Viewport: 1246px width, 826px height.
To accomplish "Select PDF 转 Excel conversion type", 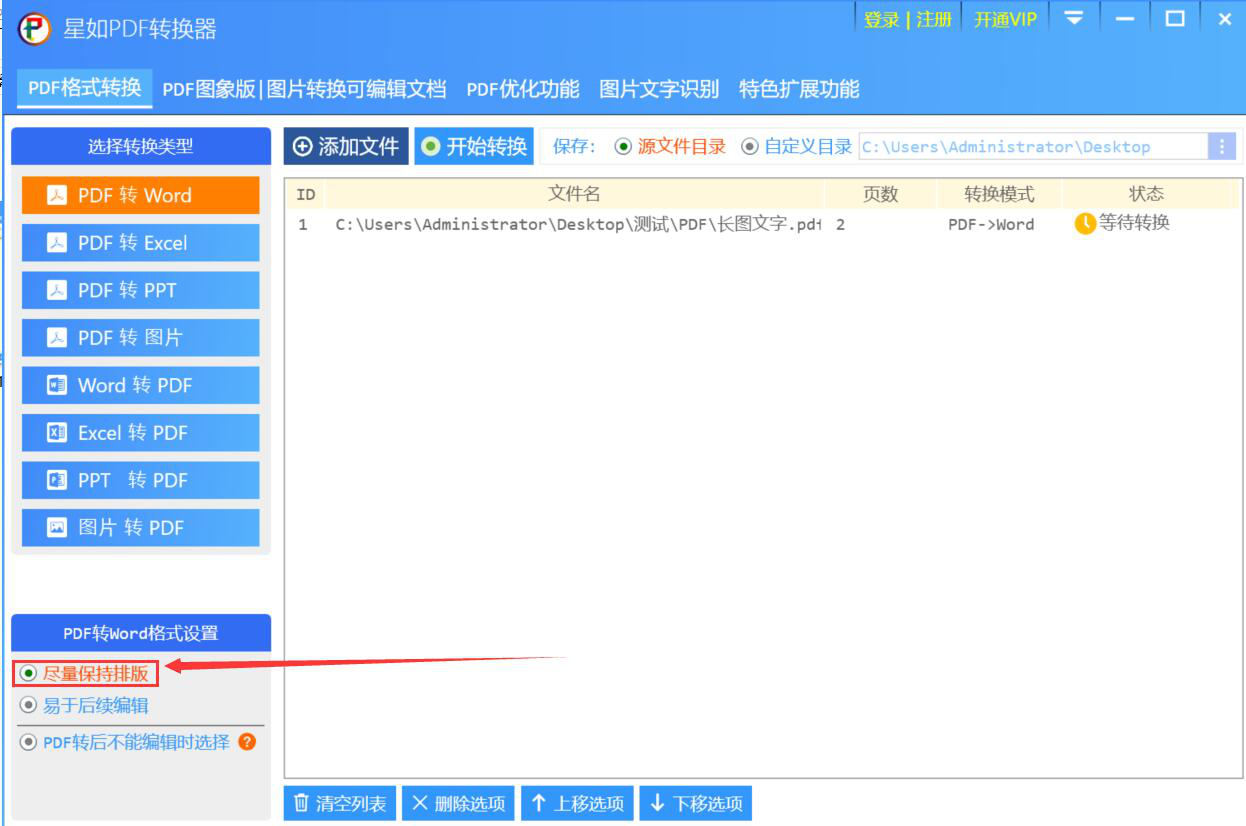I will pyautogui.click(x=140, y=243).
